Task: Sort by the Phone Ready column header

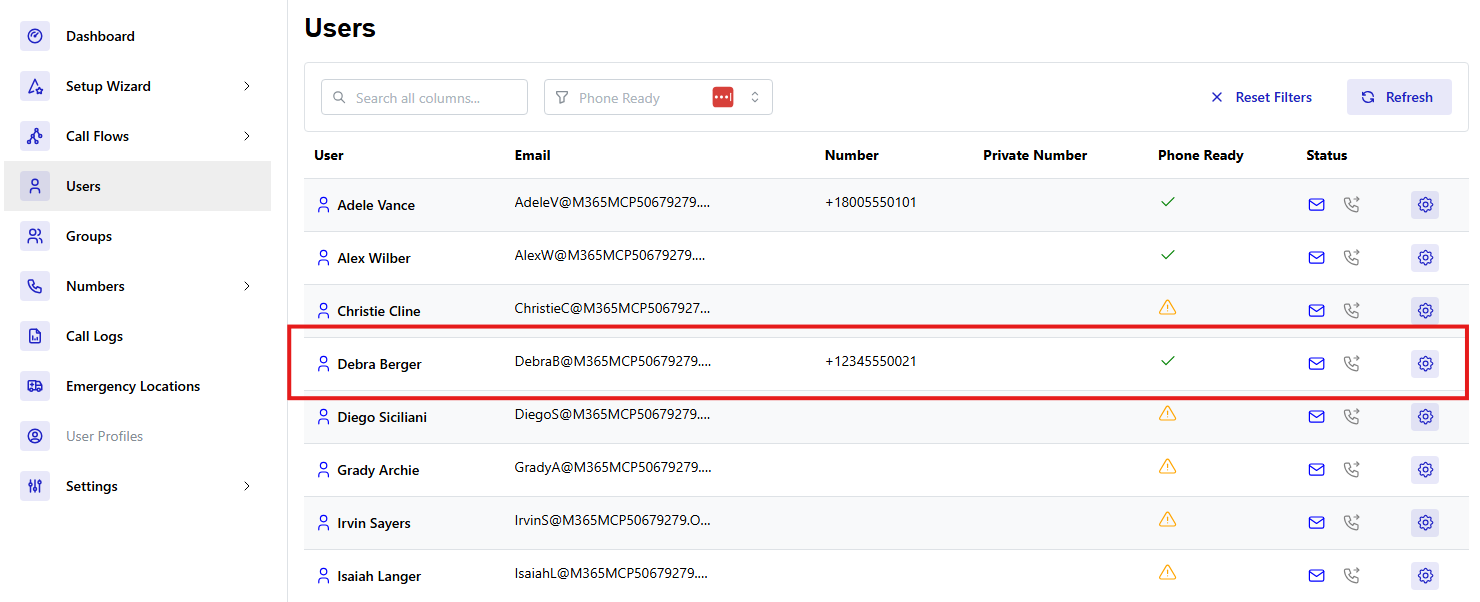Action: (1200, 155)
